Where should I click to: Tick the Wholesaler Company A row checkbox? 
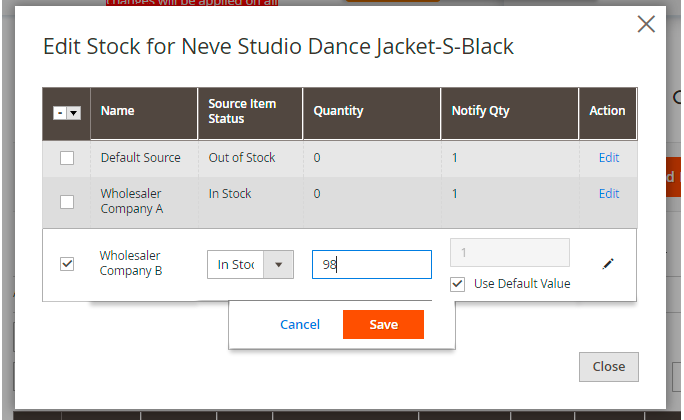click(x=67, y=201)
